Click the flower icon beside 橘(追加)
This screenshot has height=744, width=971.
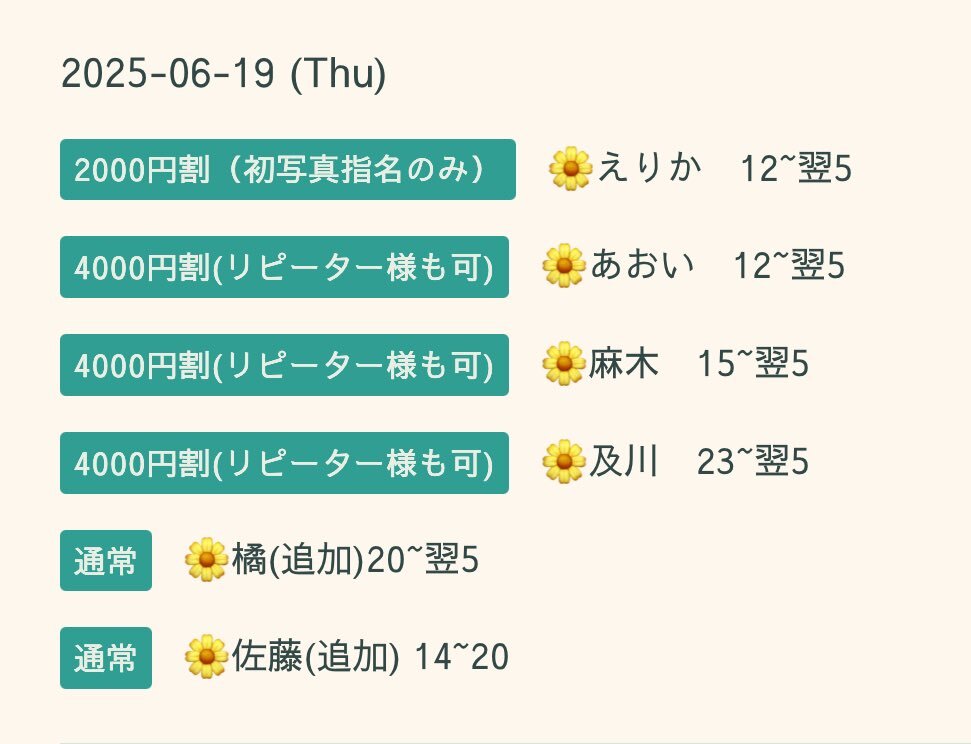click(206, 559)
